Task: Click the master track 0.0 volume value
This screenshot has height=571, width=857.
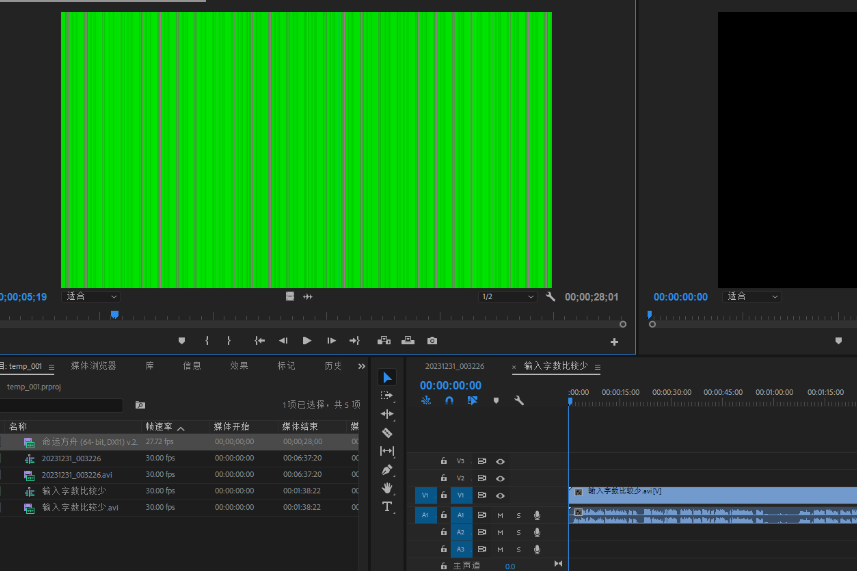Action: [x=510, y=566]
